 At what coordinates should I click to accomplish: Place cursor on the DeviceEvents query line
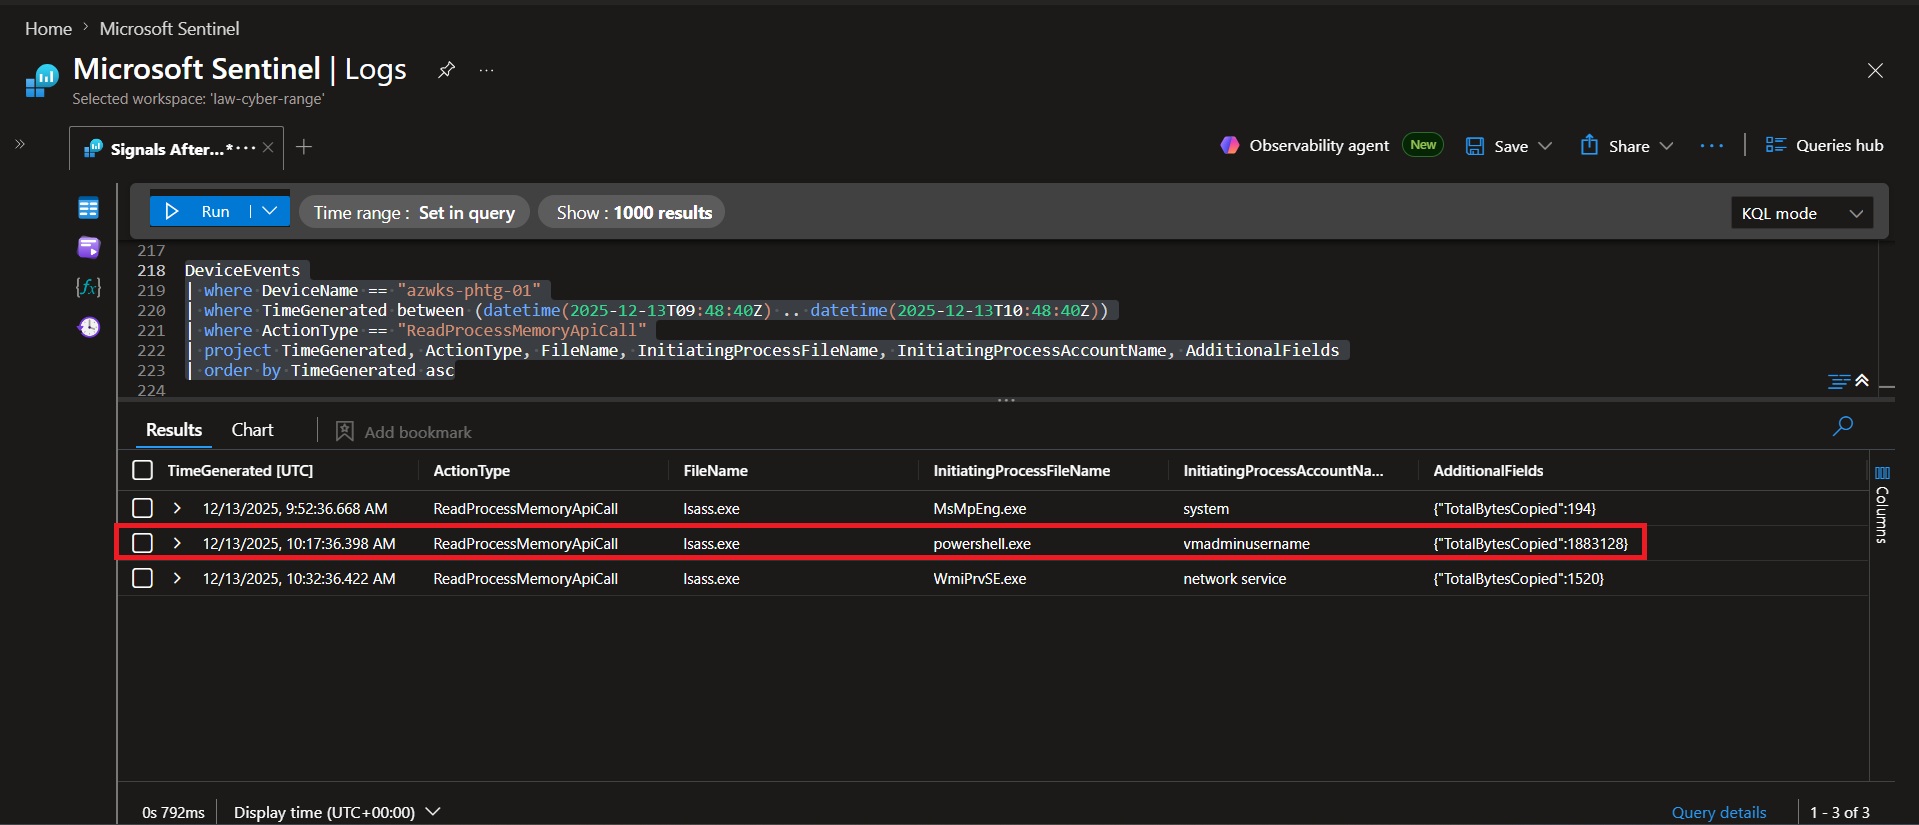tap(242, 270)
